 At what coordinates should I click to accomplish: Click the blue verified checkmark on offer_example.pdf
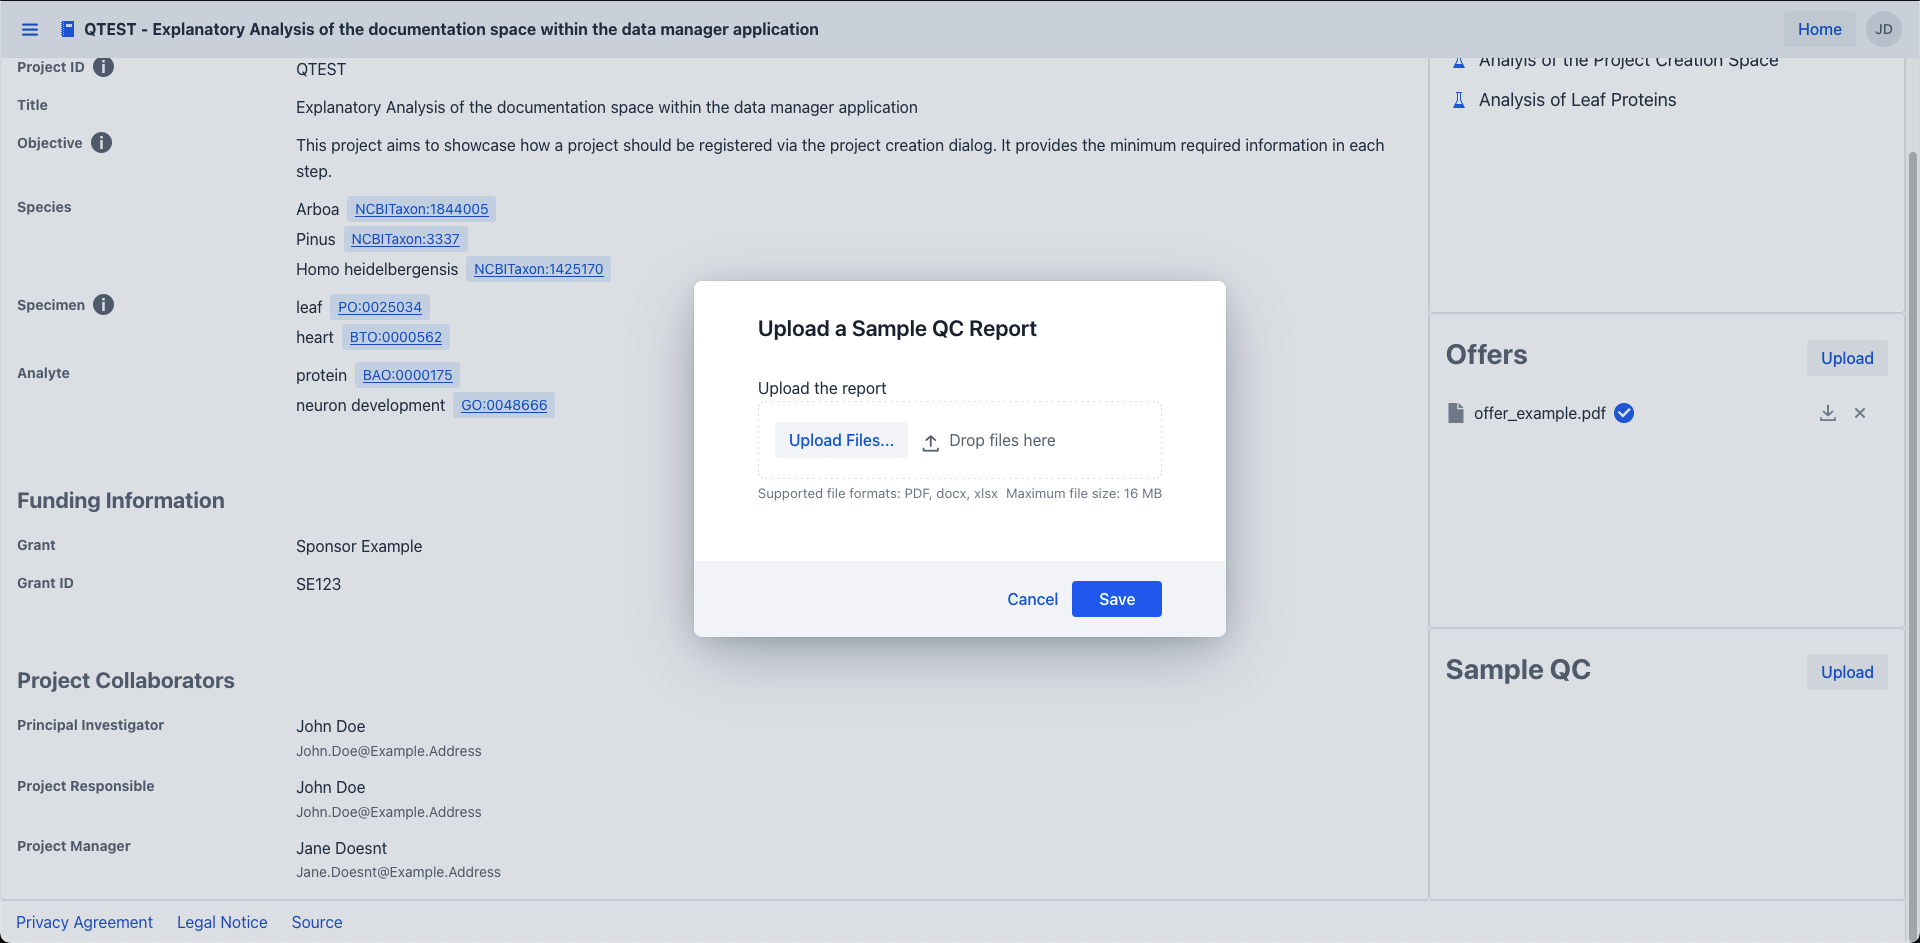[1624, 413]
